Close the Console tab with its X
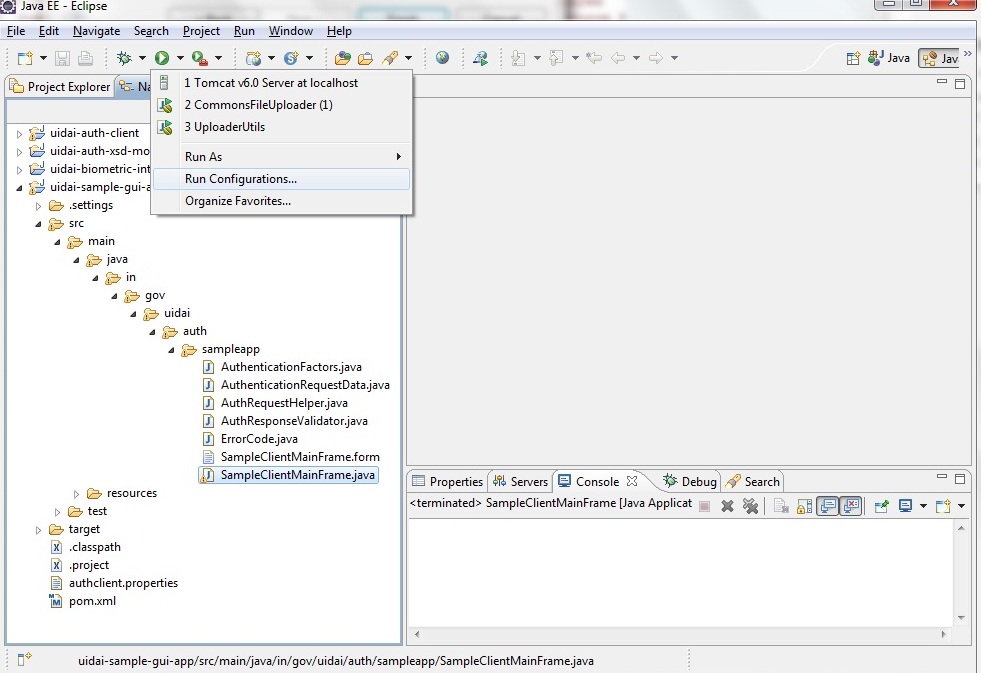Image resolution: width=981 pixels, height=673 pixels. 632,481
